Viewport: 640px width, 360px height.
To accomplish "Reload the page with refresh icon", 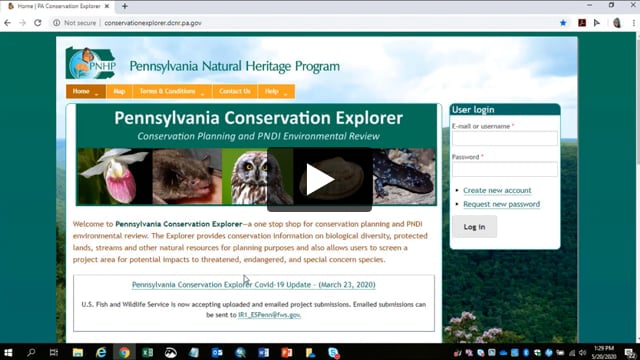I will point(38,23).
